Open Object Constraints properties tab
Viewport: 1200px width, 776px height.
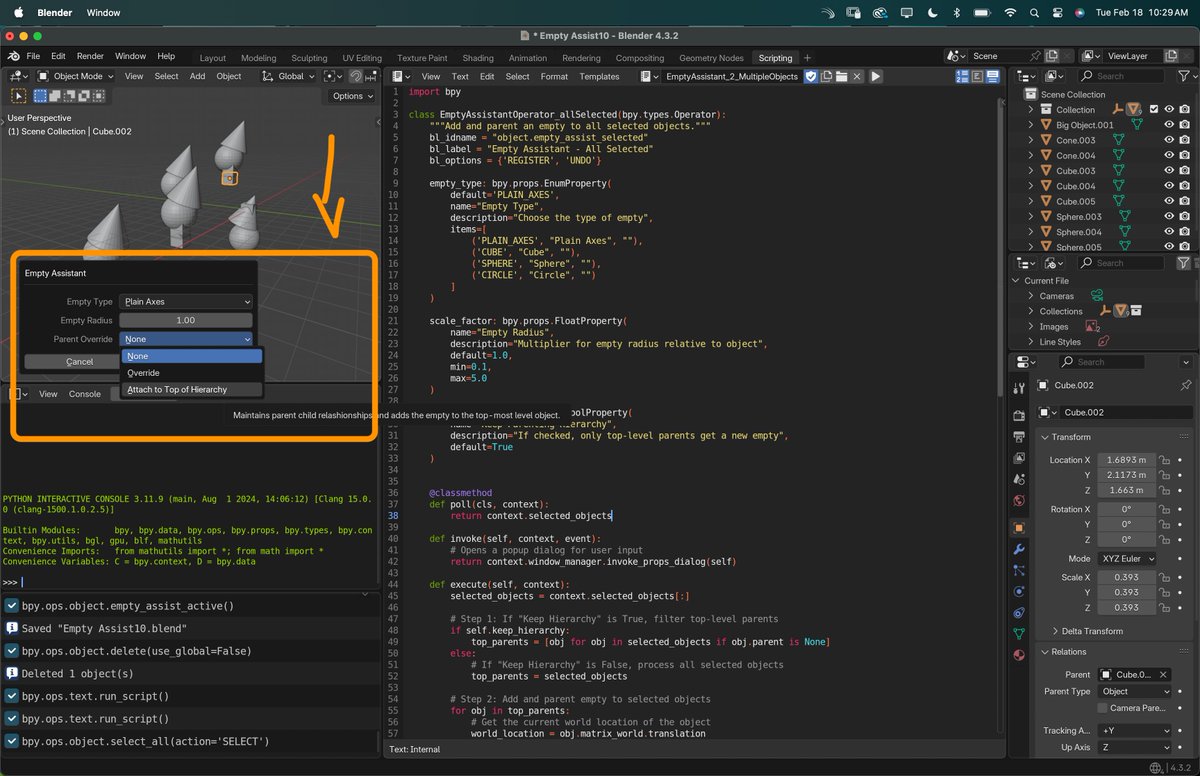point(1019,612)
